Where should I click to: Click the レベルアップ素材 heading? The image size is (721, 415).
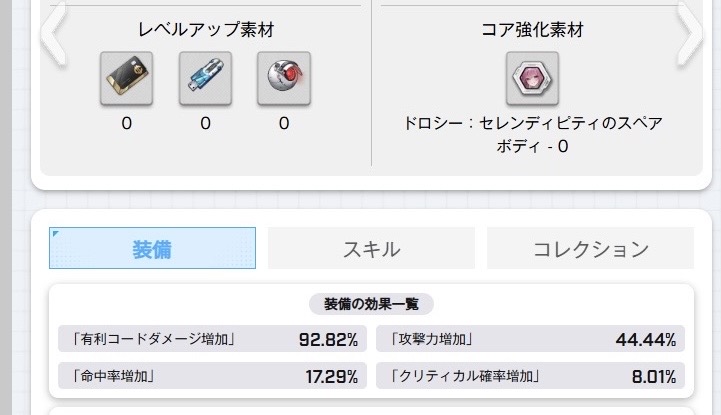[x=205, y=29]
